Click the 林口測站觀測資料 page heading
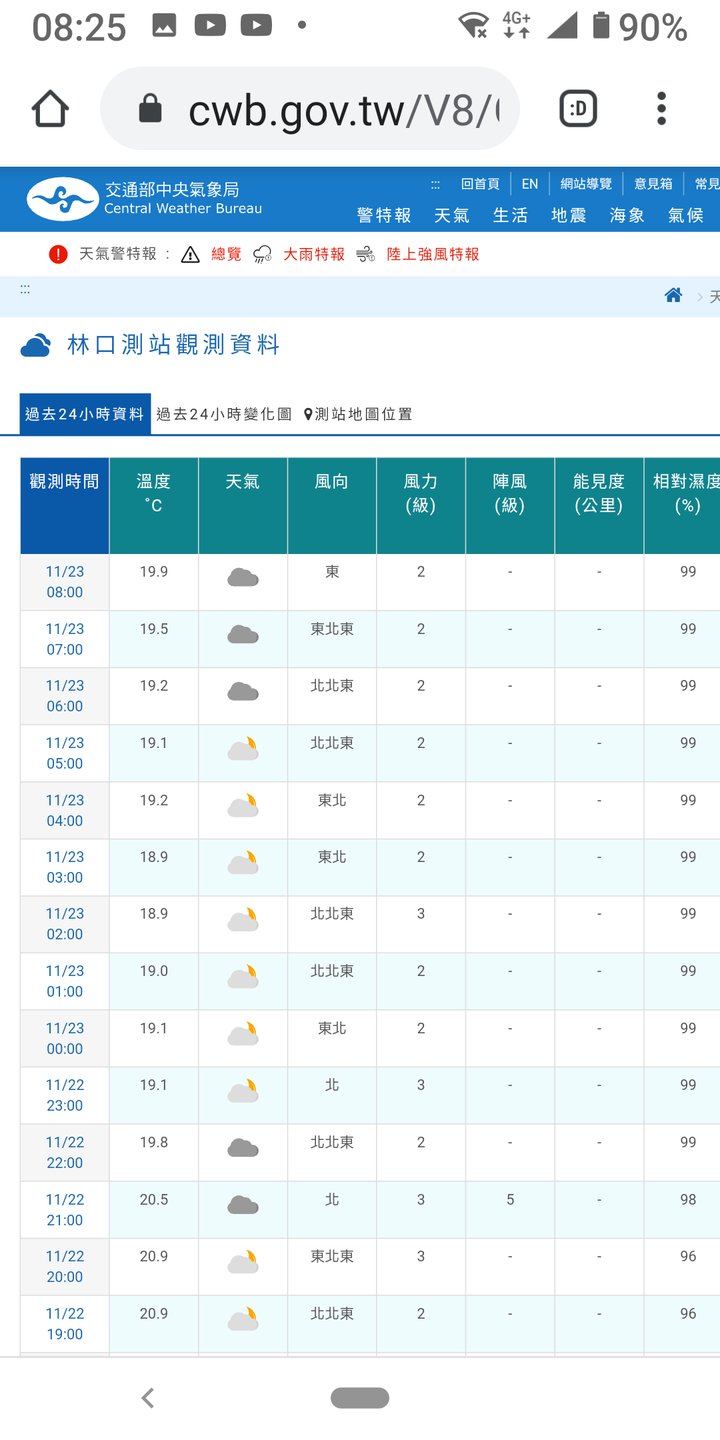Viewport: 720px width, 1440px height. 173,345
